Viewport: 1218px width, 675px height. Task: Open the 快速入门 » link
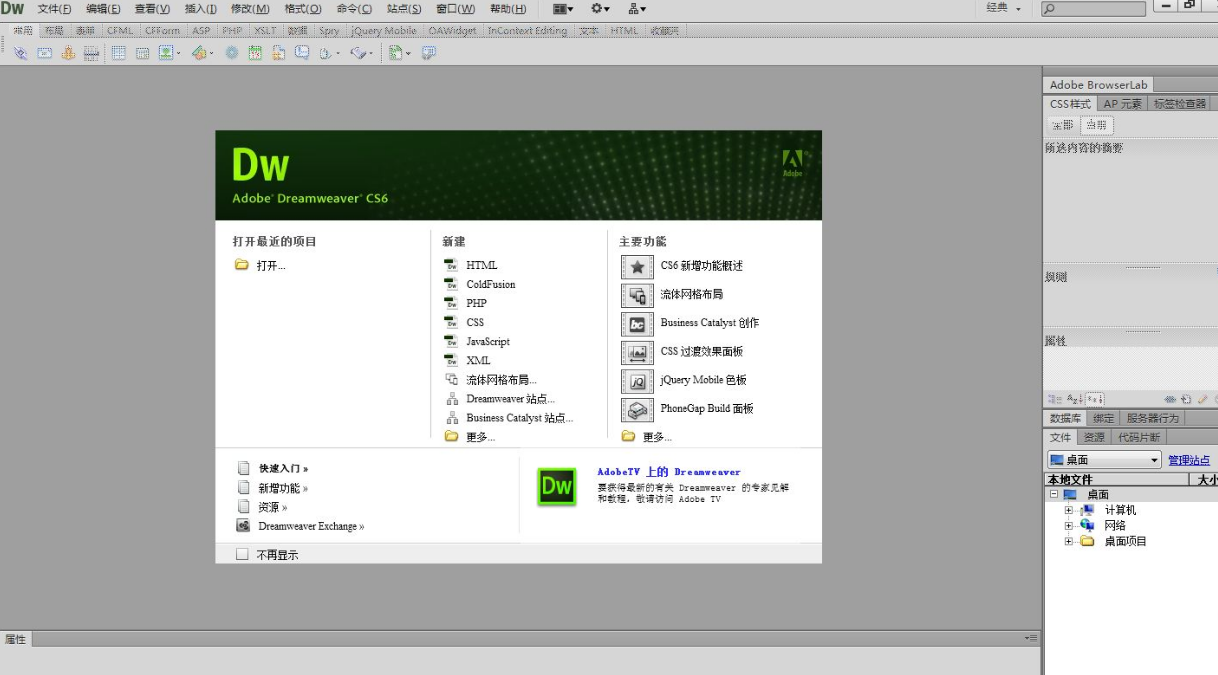(283, 468)
